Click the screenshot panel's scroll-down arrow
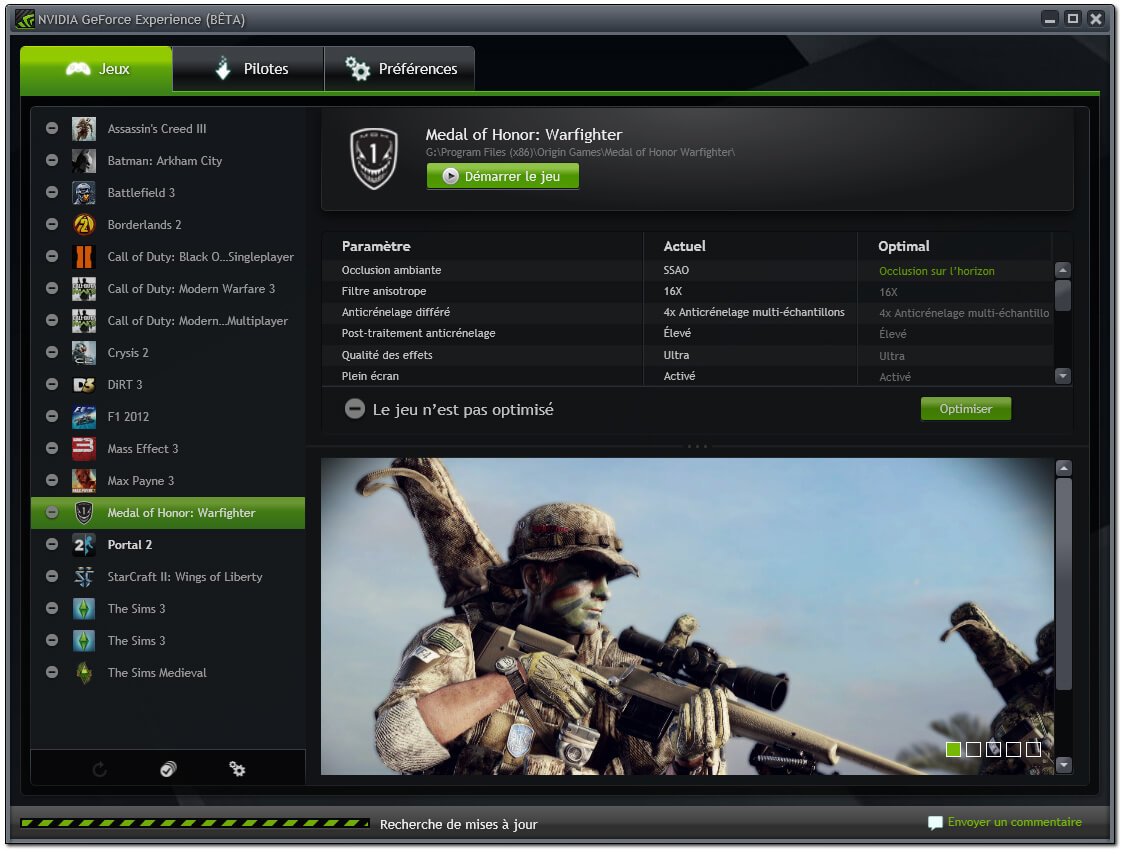 1064,765
